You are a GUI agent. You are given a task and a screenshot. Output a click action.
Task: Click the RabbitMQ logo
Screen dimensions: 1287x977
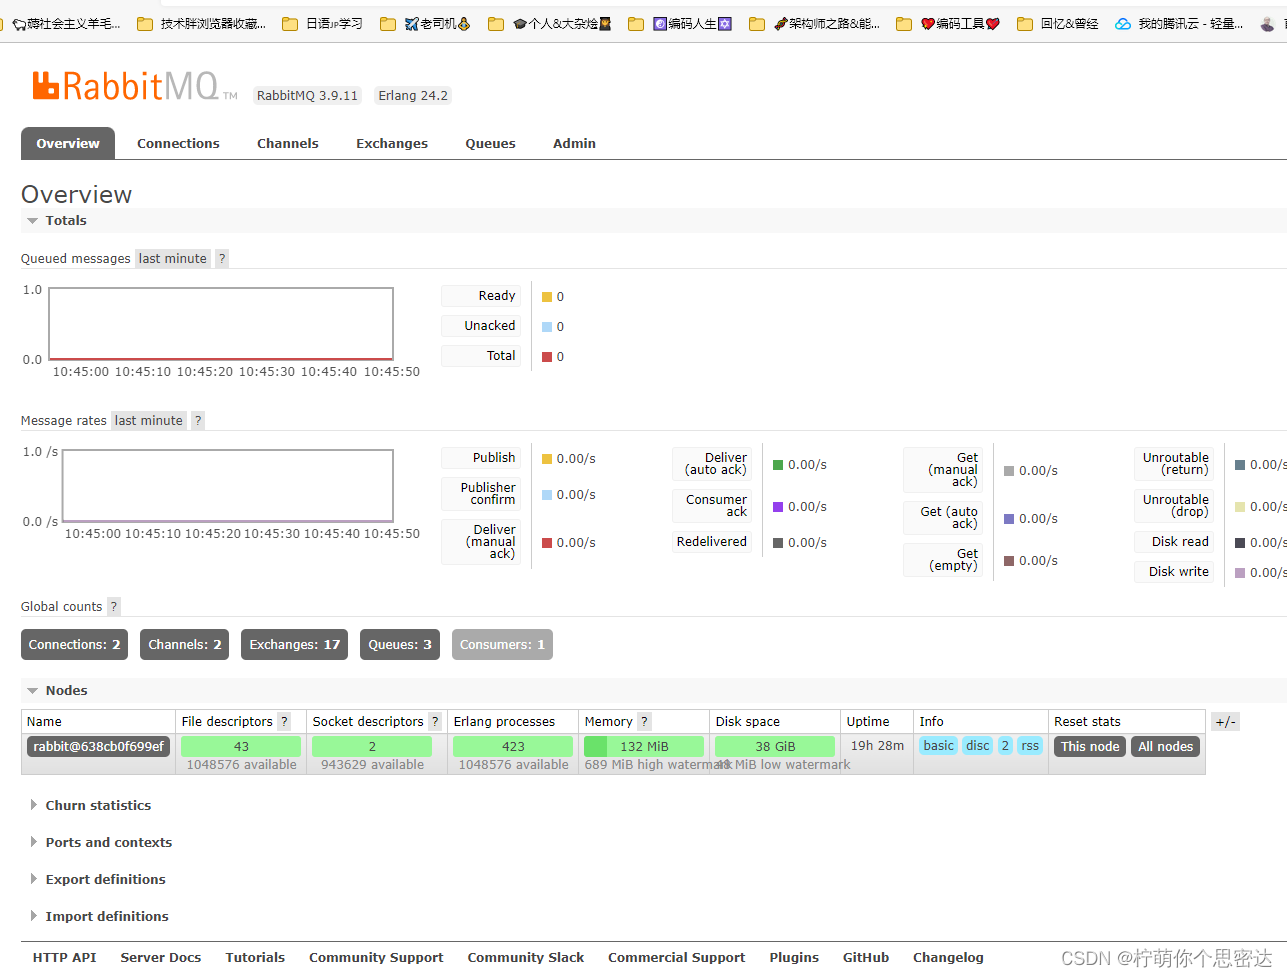(135, 86)
